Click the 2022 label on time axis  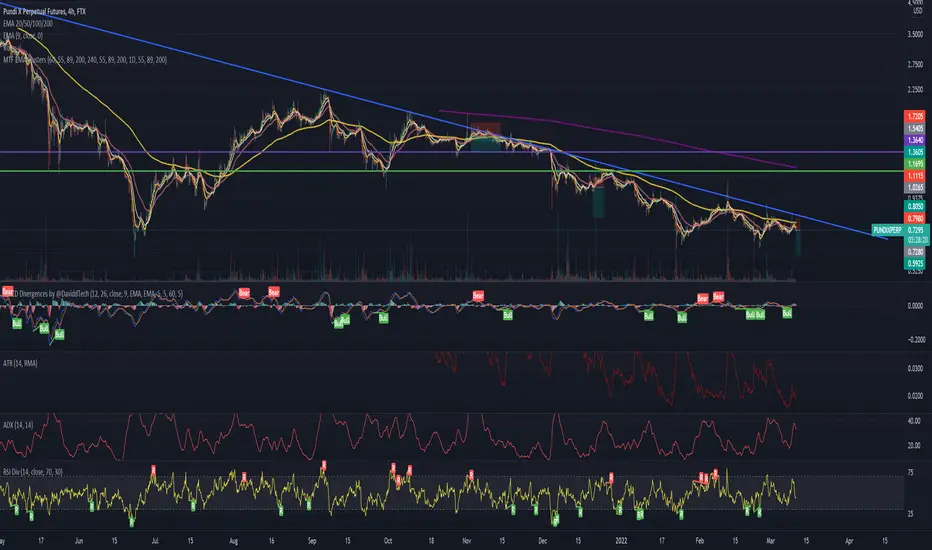pyautogui.click(x=621, y=540)
